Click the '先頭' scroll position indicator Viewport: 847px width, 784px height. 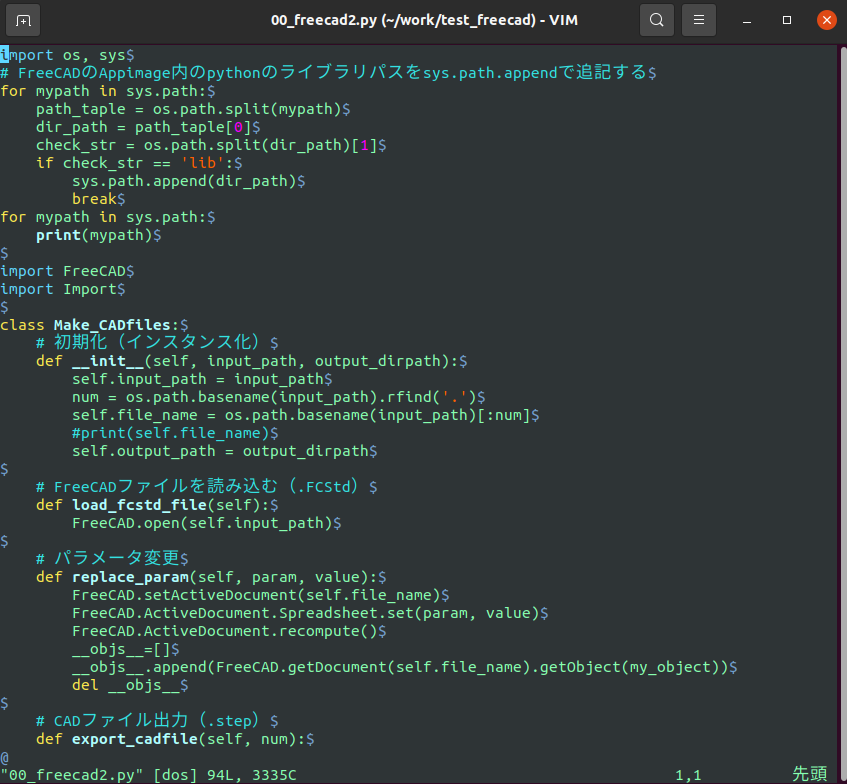810,774
